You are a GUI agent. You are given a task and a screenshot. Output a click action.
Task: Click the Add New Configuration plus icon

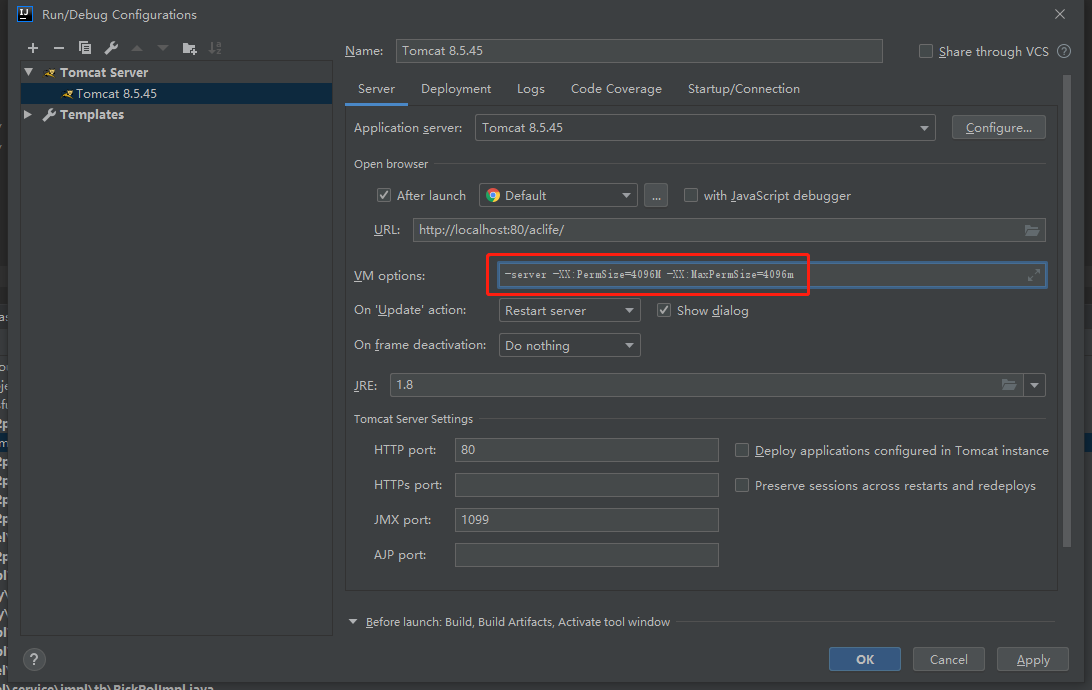(x=33, y=48)
